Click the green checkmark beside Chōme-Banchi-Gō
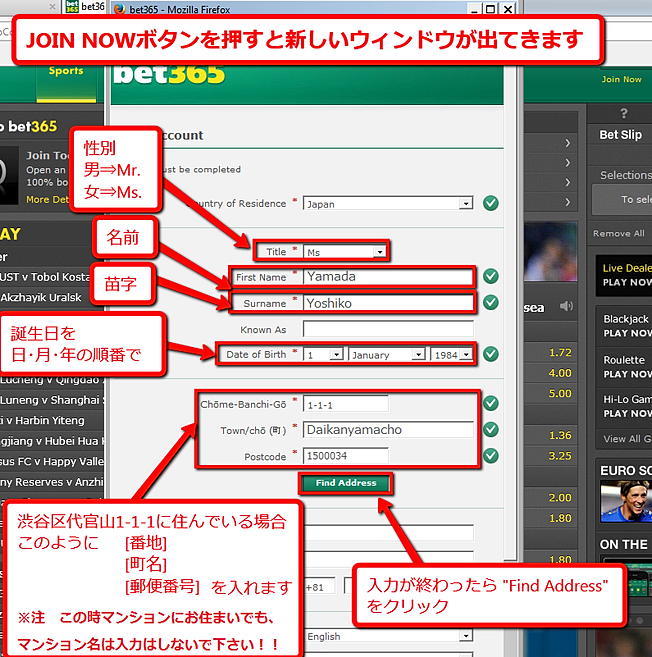Viewport: 652px width, 657px height. click(x=491, y=403)
